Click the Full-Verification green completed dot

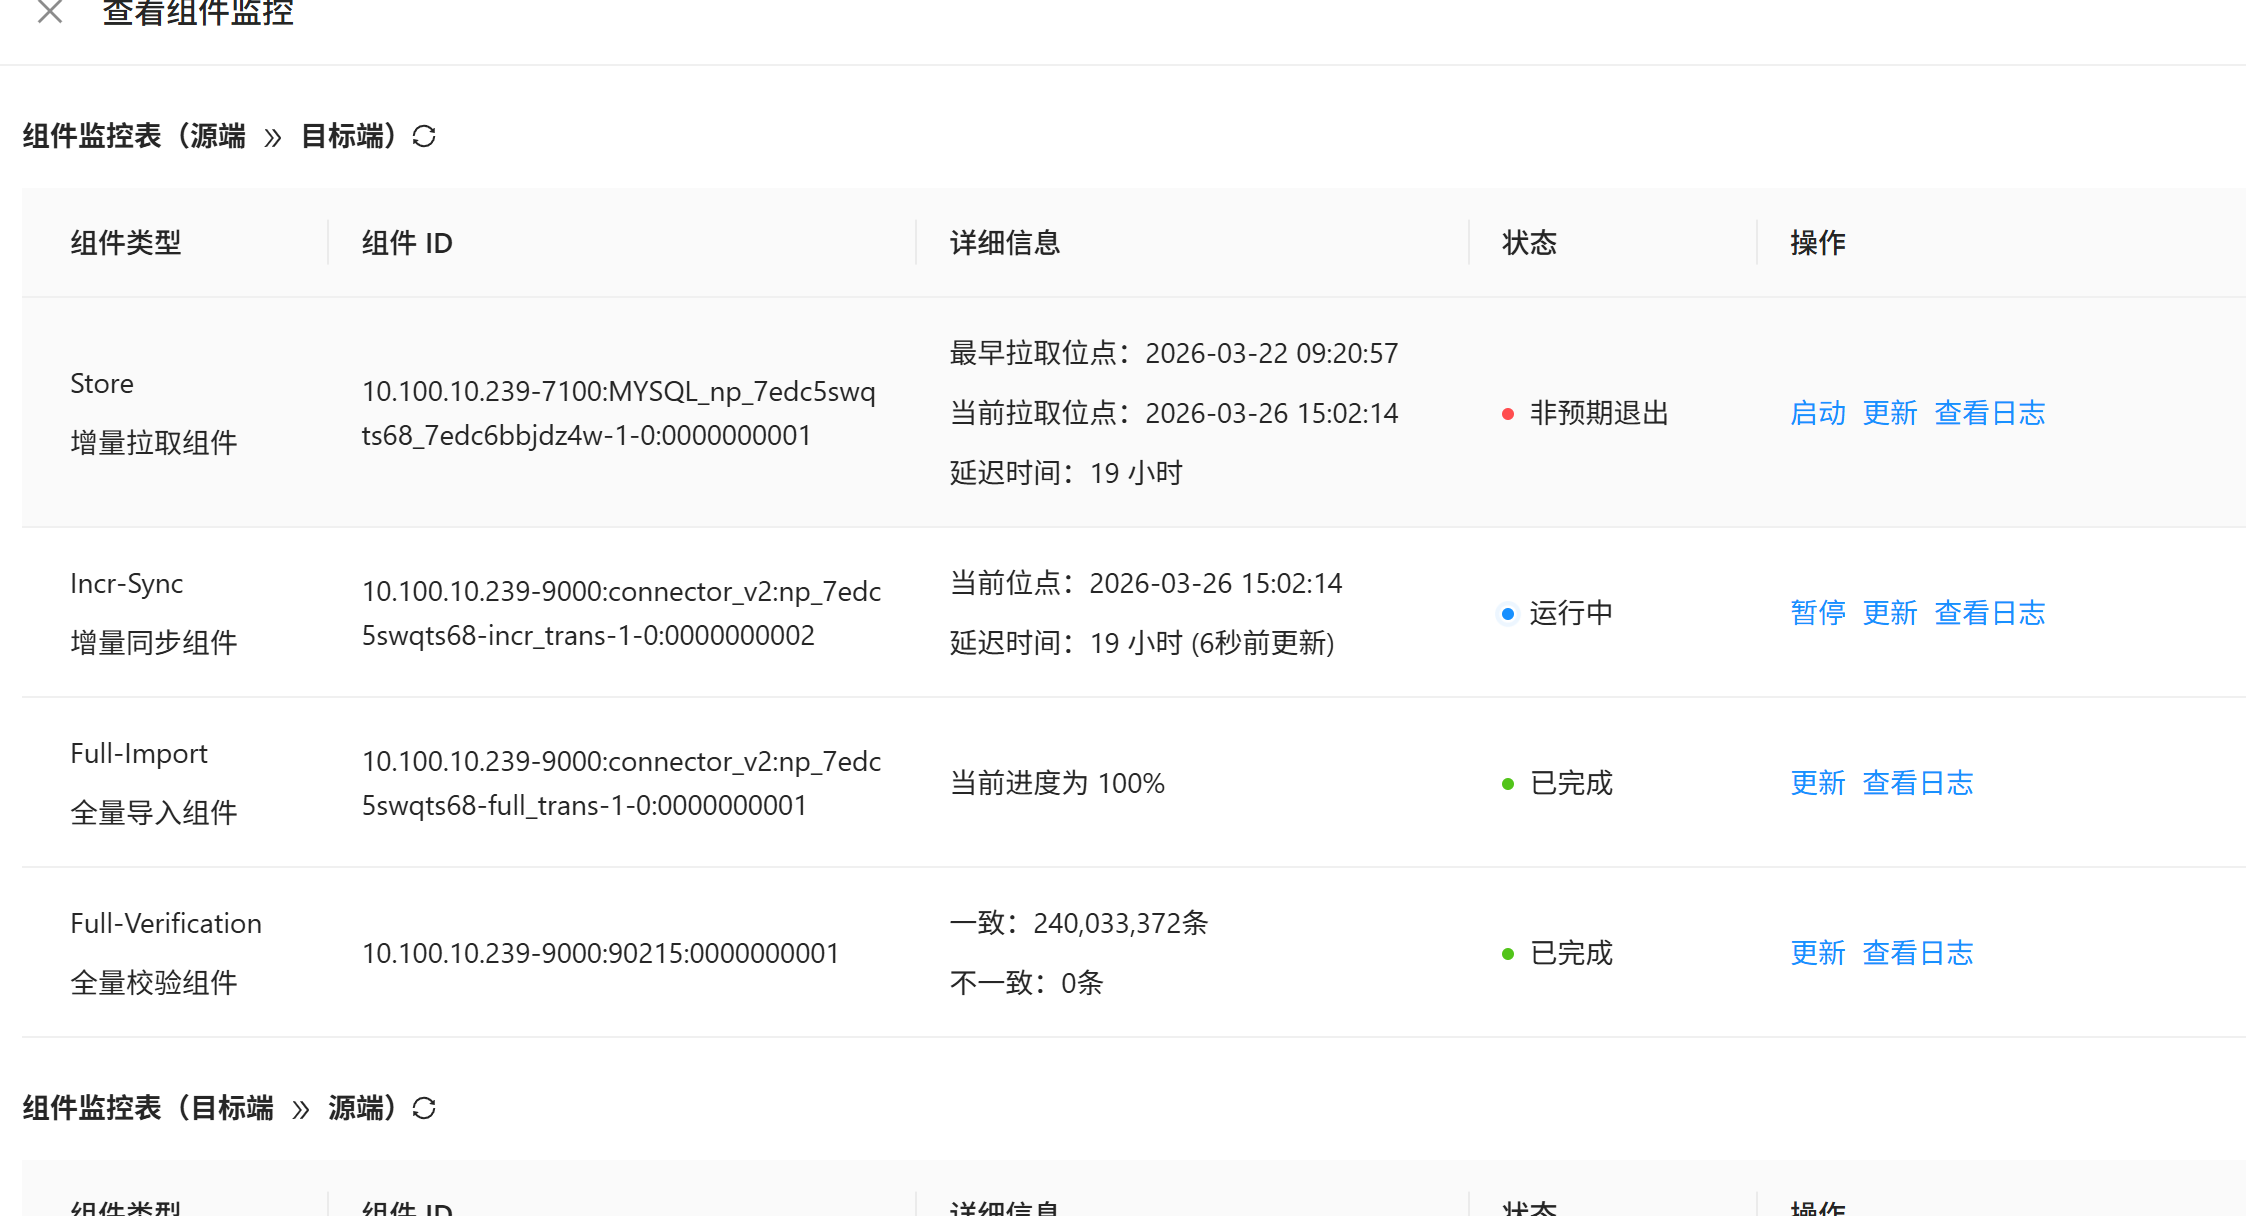(x=1508, y=954)
